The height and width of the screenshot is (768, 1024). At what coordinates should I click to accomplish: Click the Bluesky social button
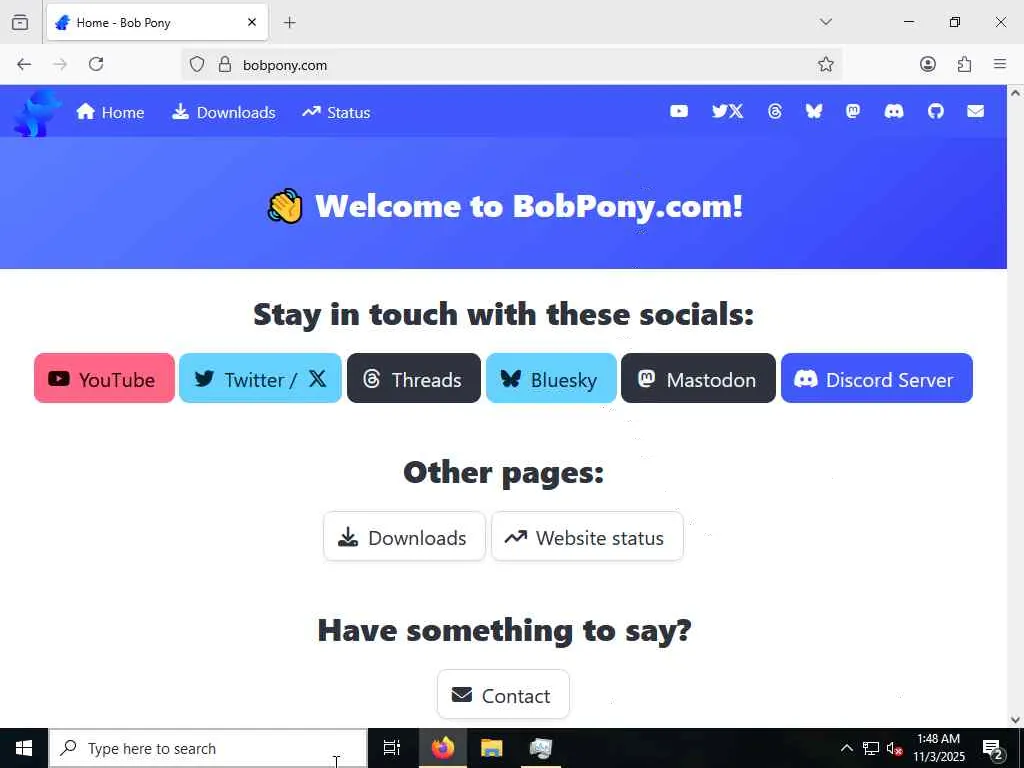551,378
